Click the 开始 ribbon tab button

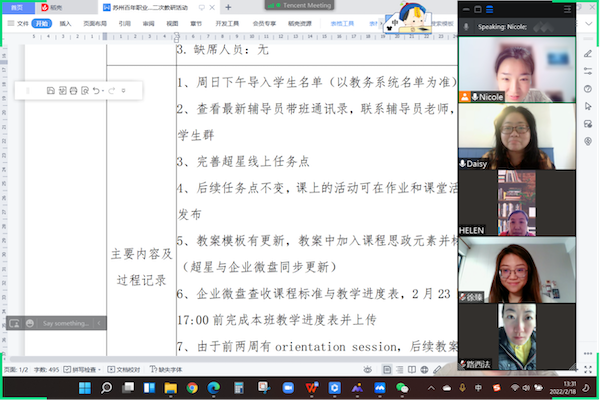(41, 21)
